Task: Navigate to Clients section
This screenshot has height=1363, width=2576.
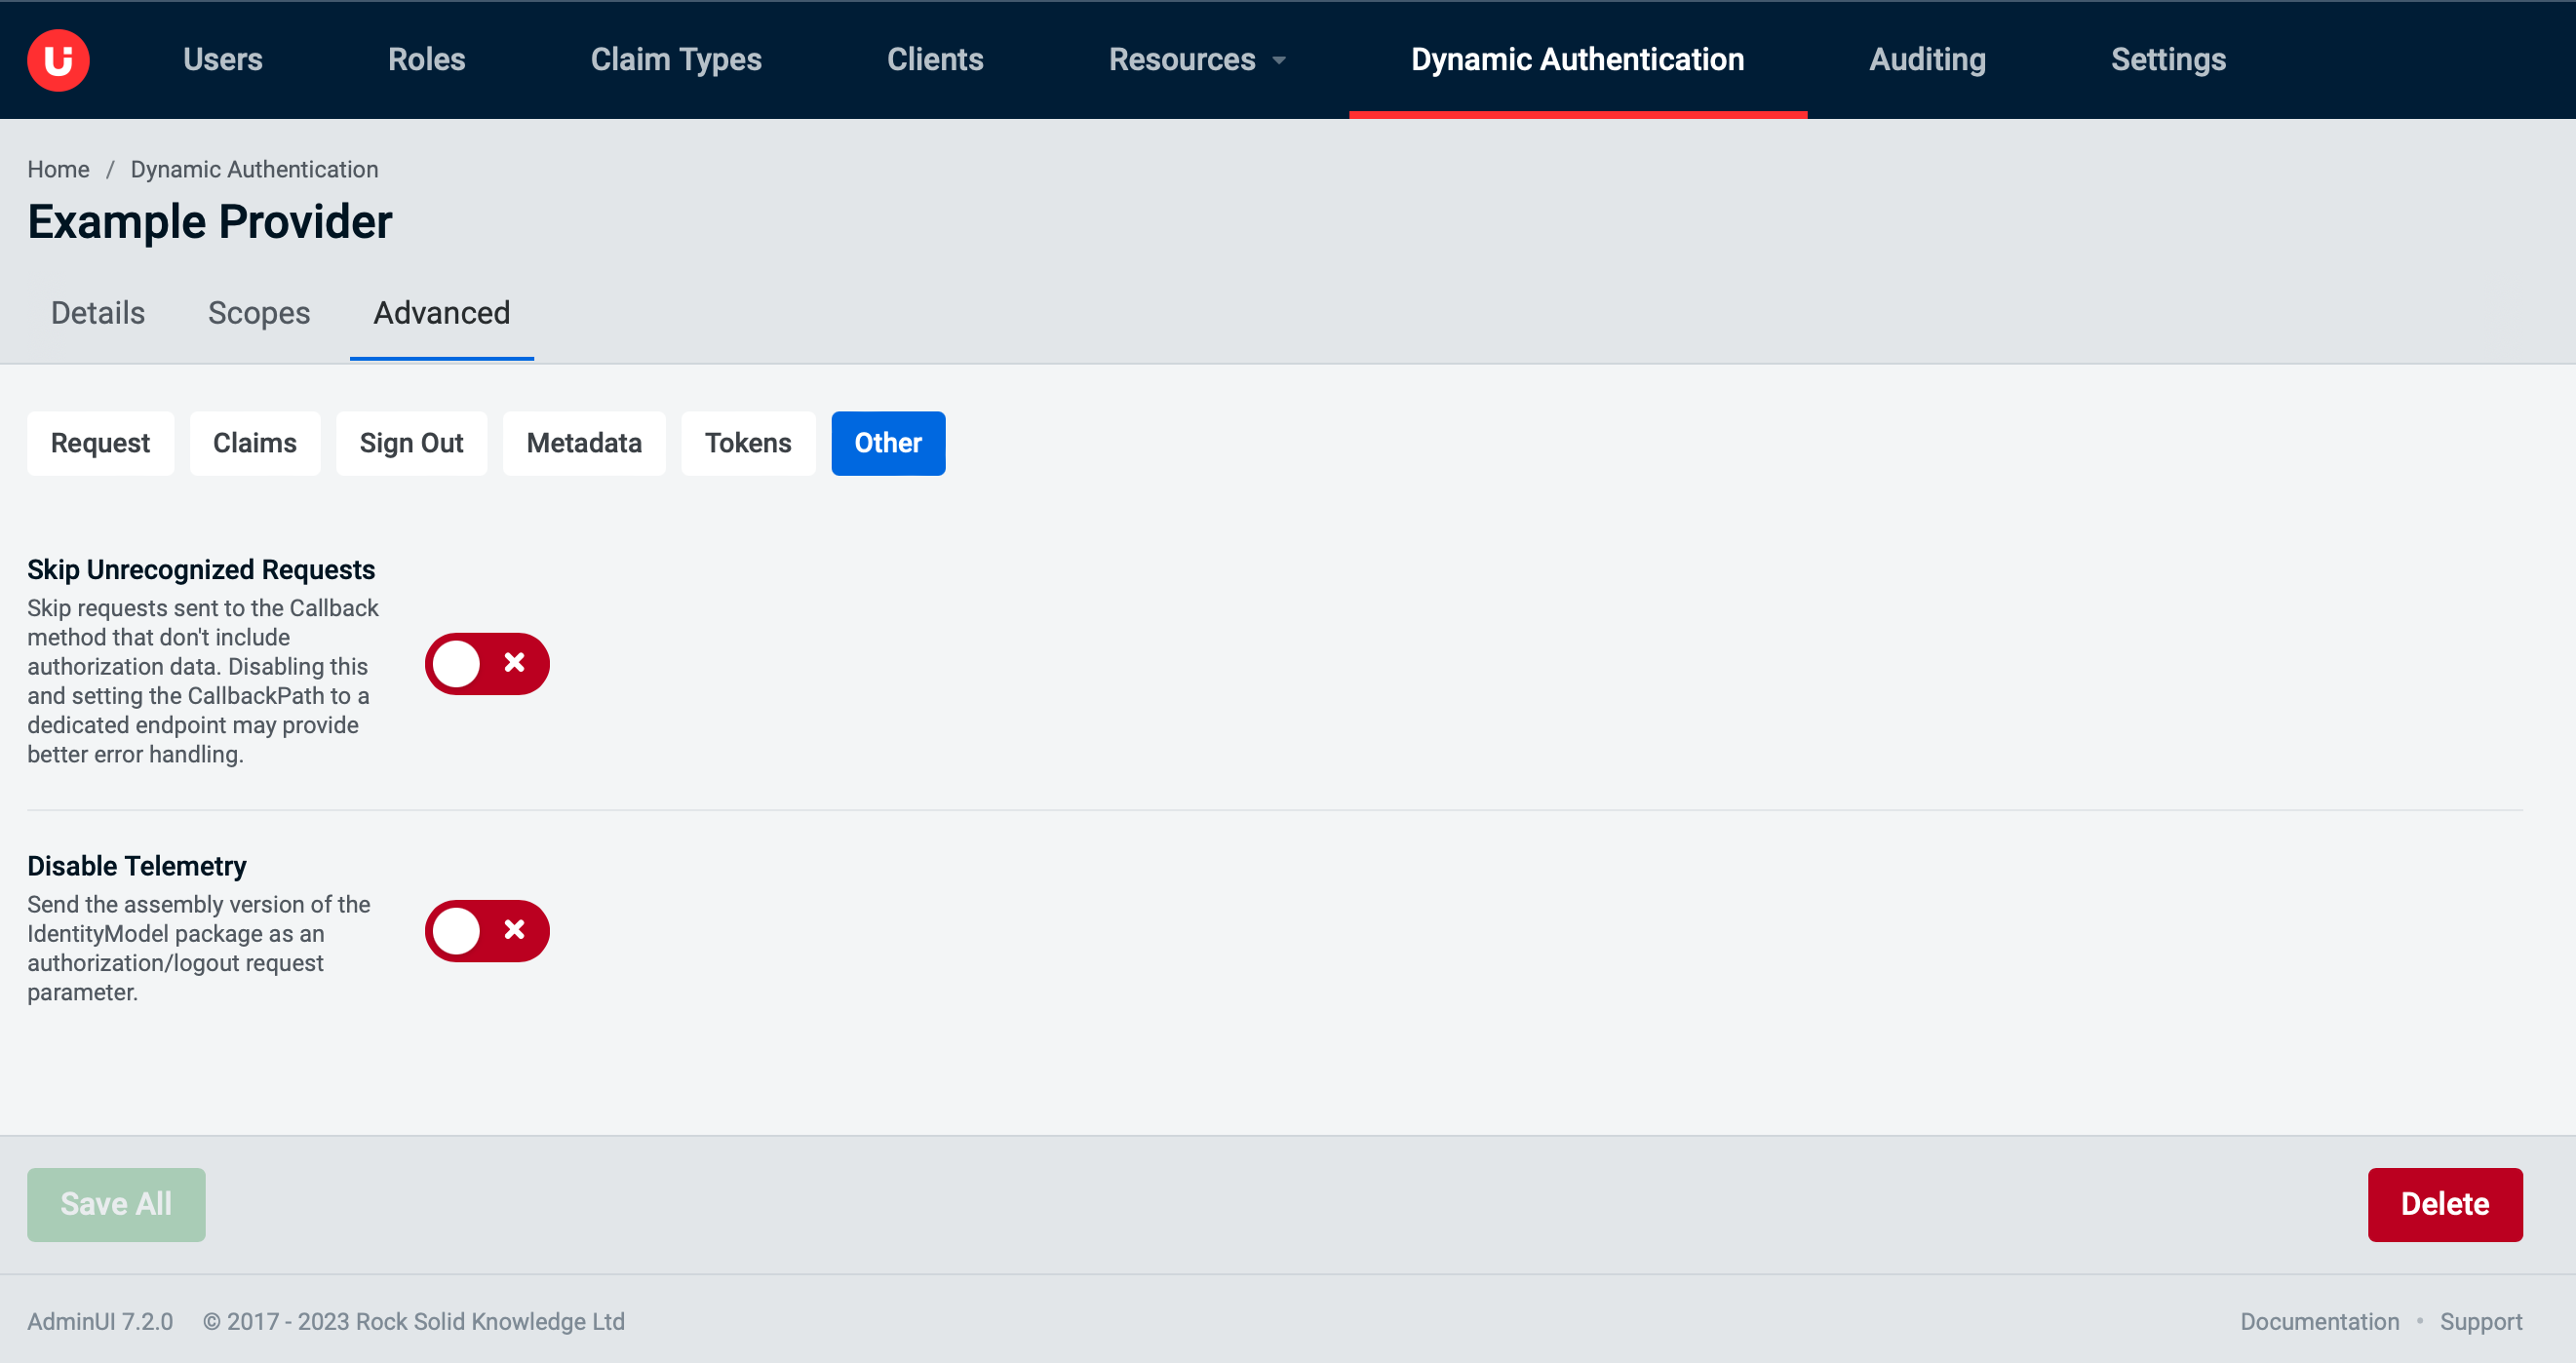Action: pyautogui.click(x=935, y=58)
